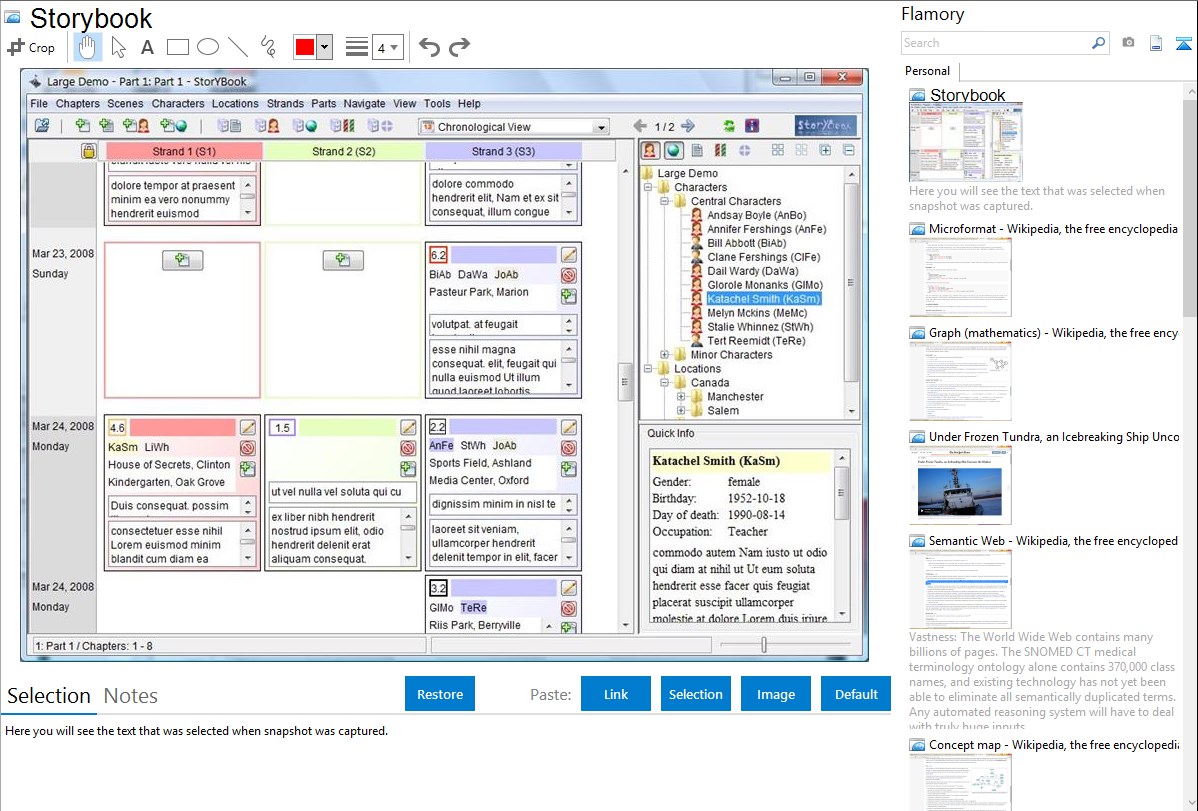Toggle the locations globe filter in tree panel
The image size is (1198, 811).
click(673, 151)
